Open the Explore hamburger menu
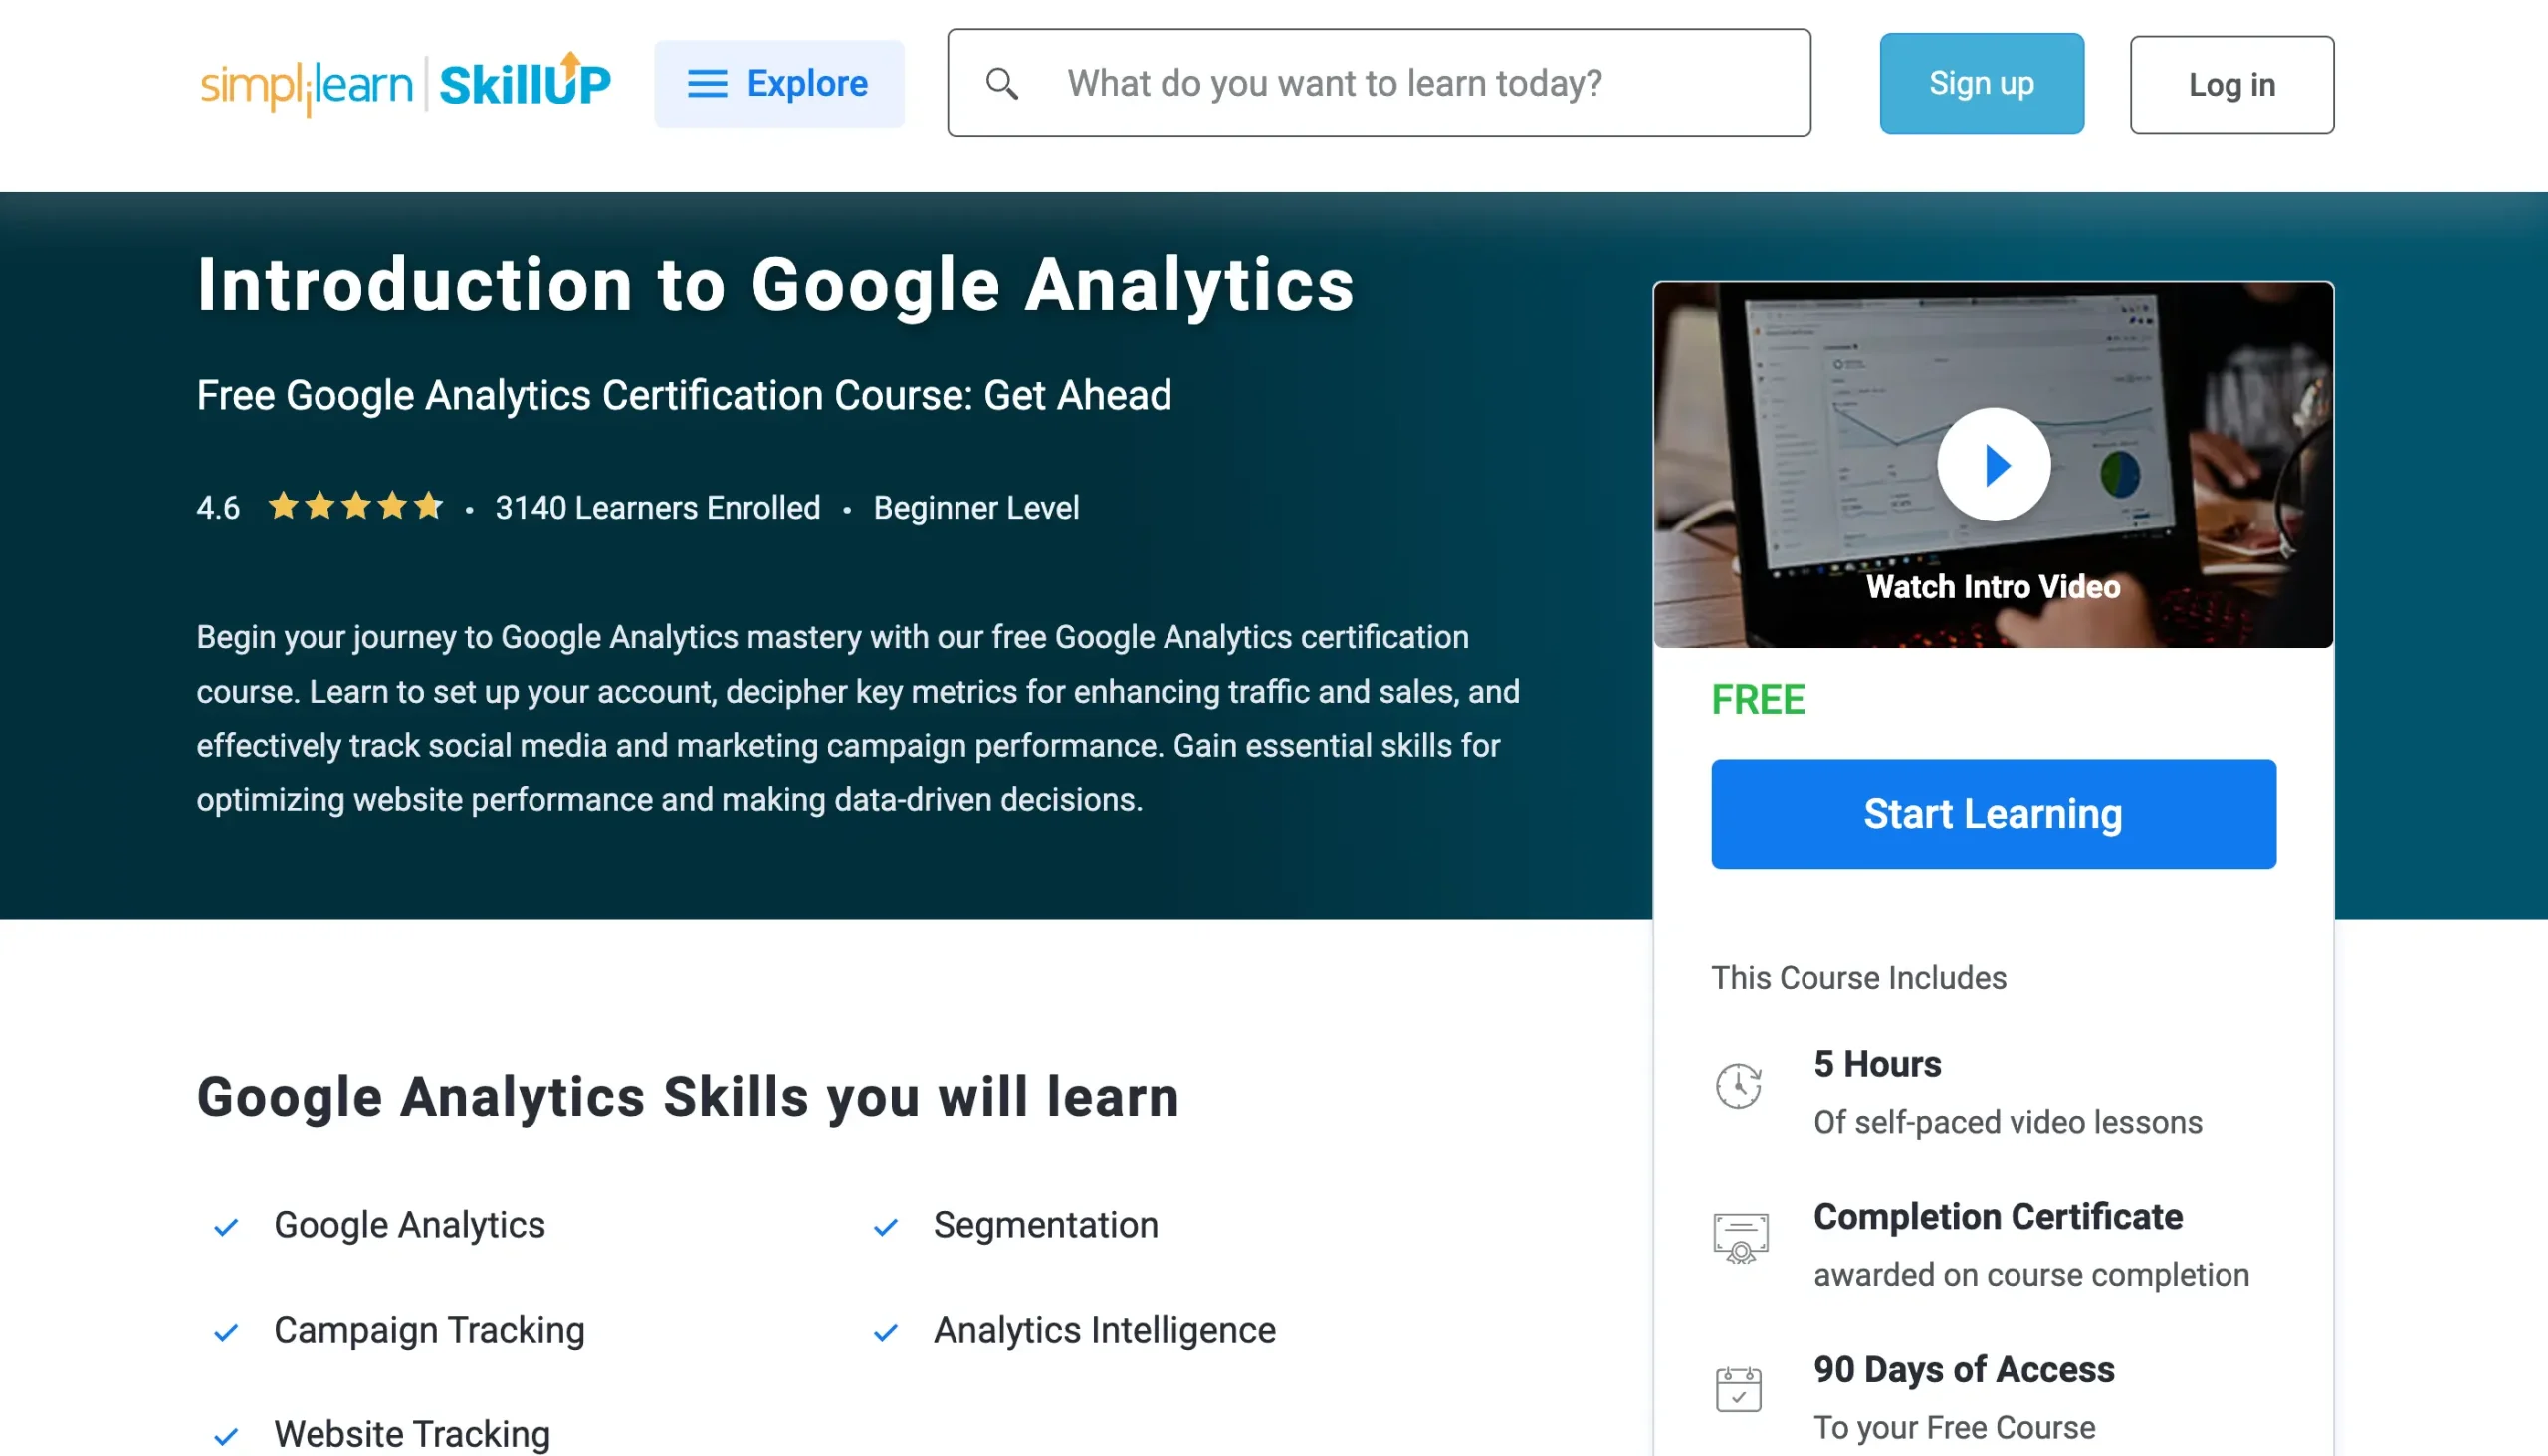The height and width of the screenshot is (1456, 2548). coord(778,84)
